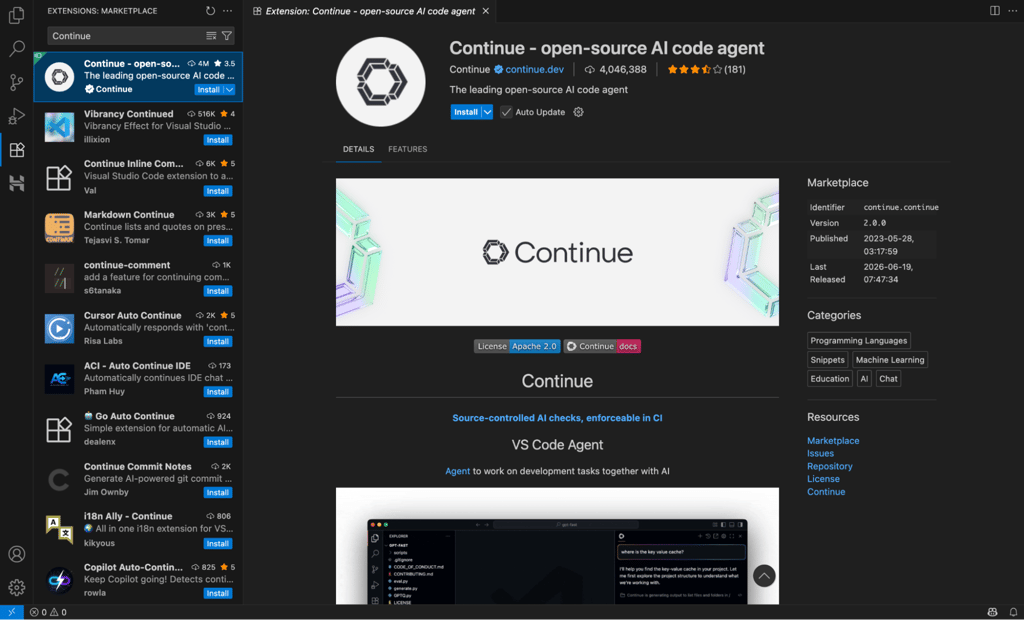Select the Vibrancy Continued extension icon
Screen dimensions: 1024x620
[59, 127]
